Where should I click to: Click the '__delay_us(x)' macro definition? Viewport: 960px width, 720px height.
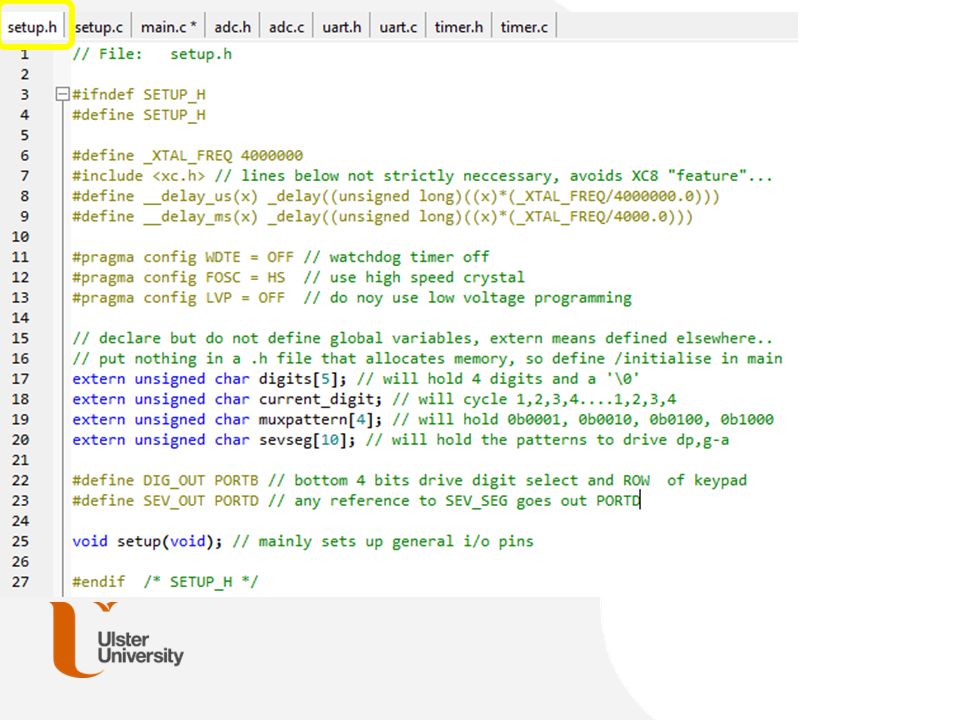(396, 197)
